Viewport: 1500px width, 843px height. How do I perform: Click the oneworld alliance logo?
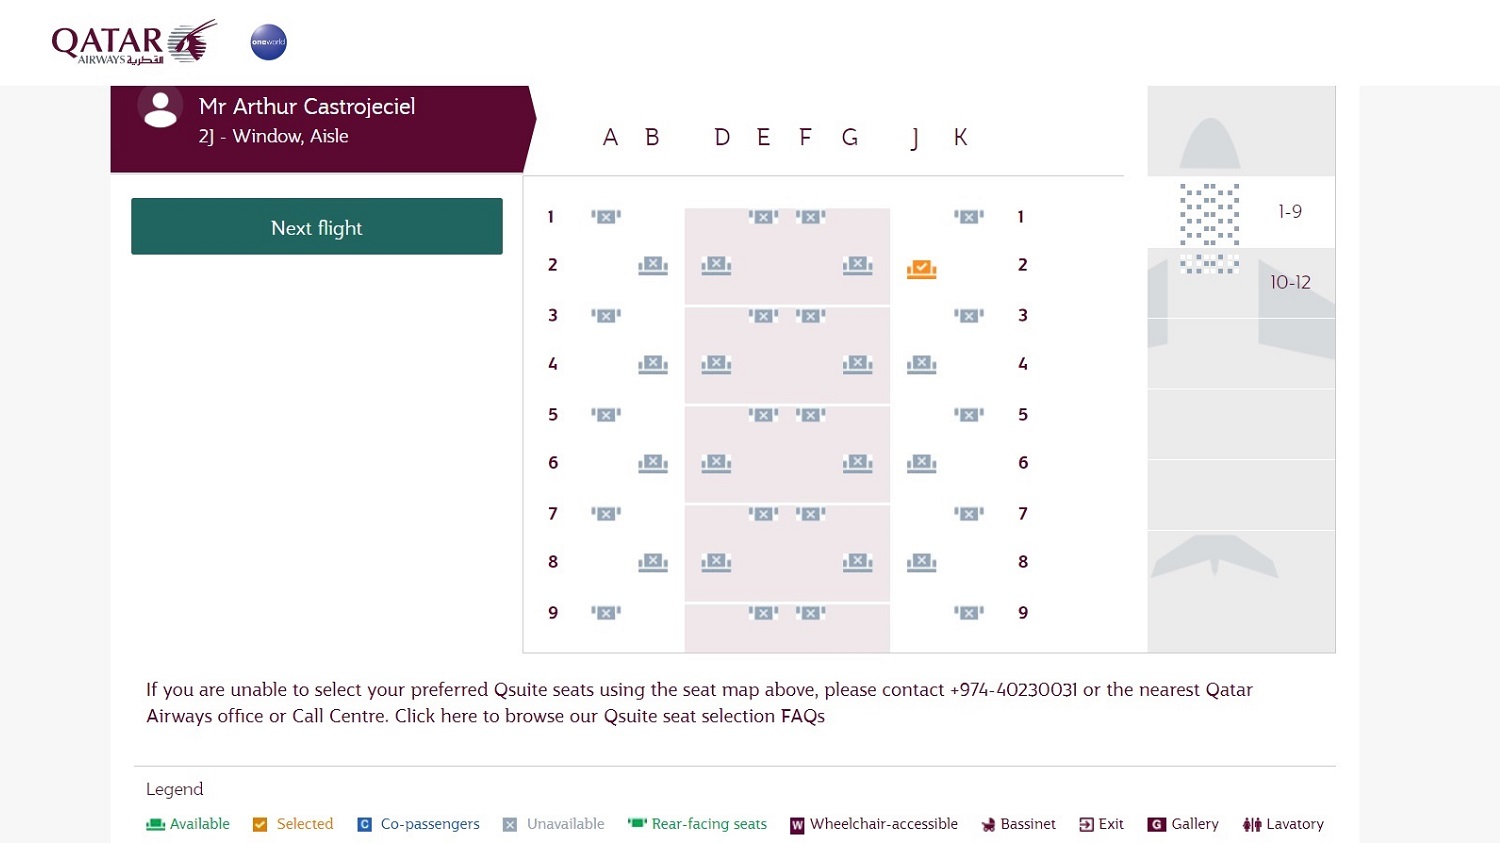click(x=268, y=42)
